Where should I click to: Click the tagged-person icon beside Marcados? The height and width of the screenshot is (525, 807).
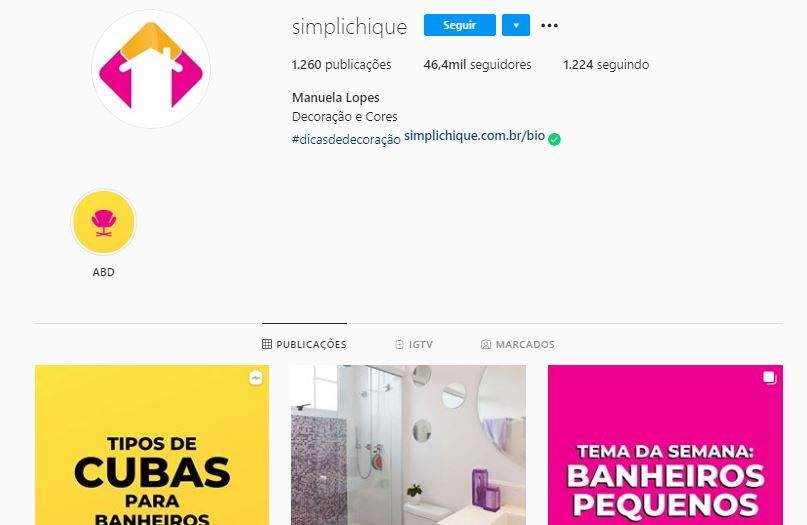pyautogui.click(x=485, y=344)
